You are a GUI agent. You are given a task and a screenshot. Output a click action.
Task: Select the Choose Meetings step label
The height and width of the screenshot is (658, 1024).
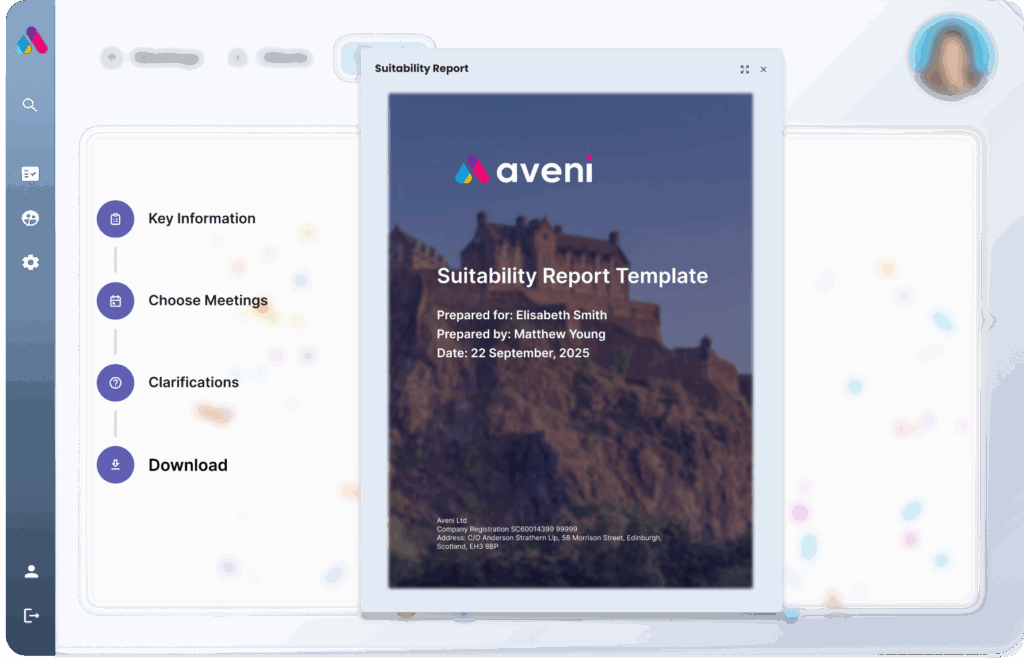click(208, 300)
